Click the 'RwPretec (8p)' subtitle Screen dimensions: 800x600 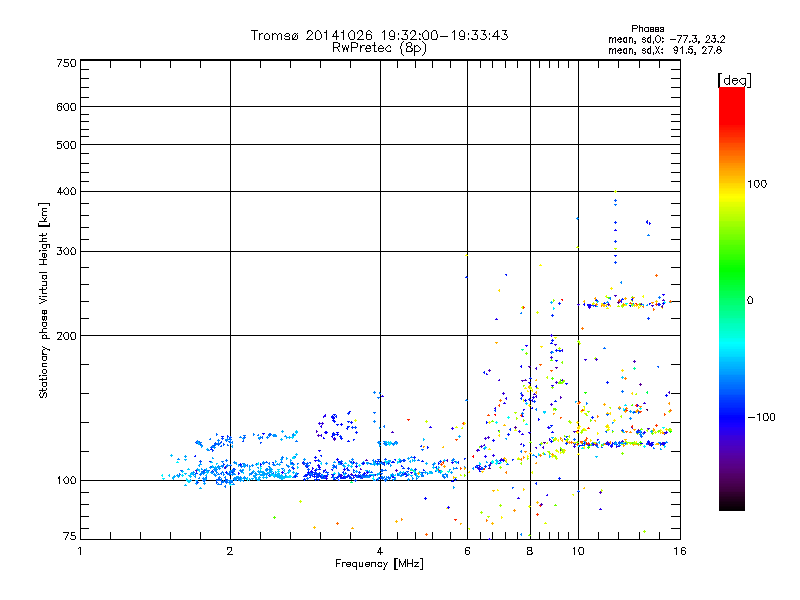(379, 48)
